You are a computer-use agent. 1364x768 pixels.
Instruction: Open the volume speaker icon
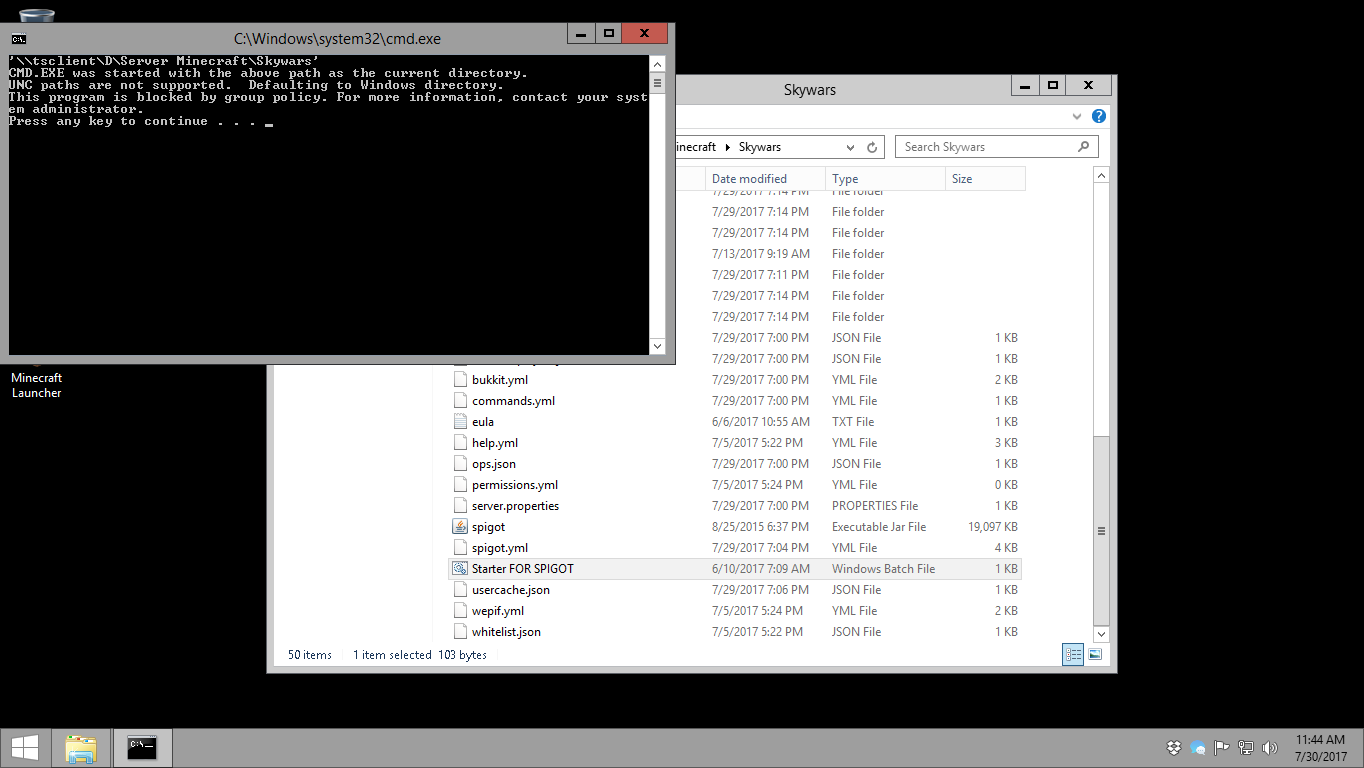click(x=1270, y=748)
